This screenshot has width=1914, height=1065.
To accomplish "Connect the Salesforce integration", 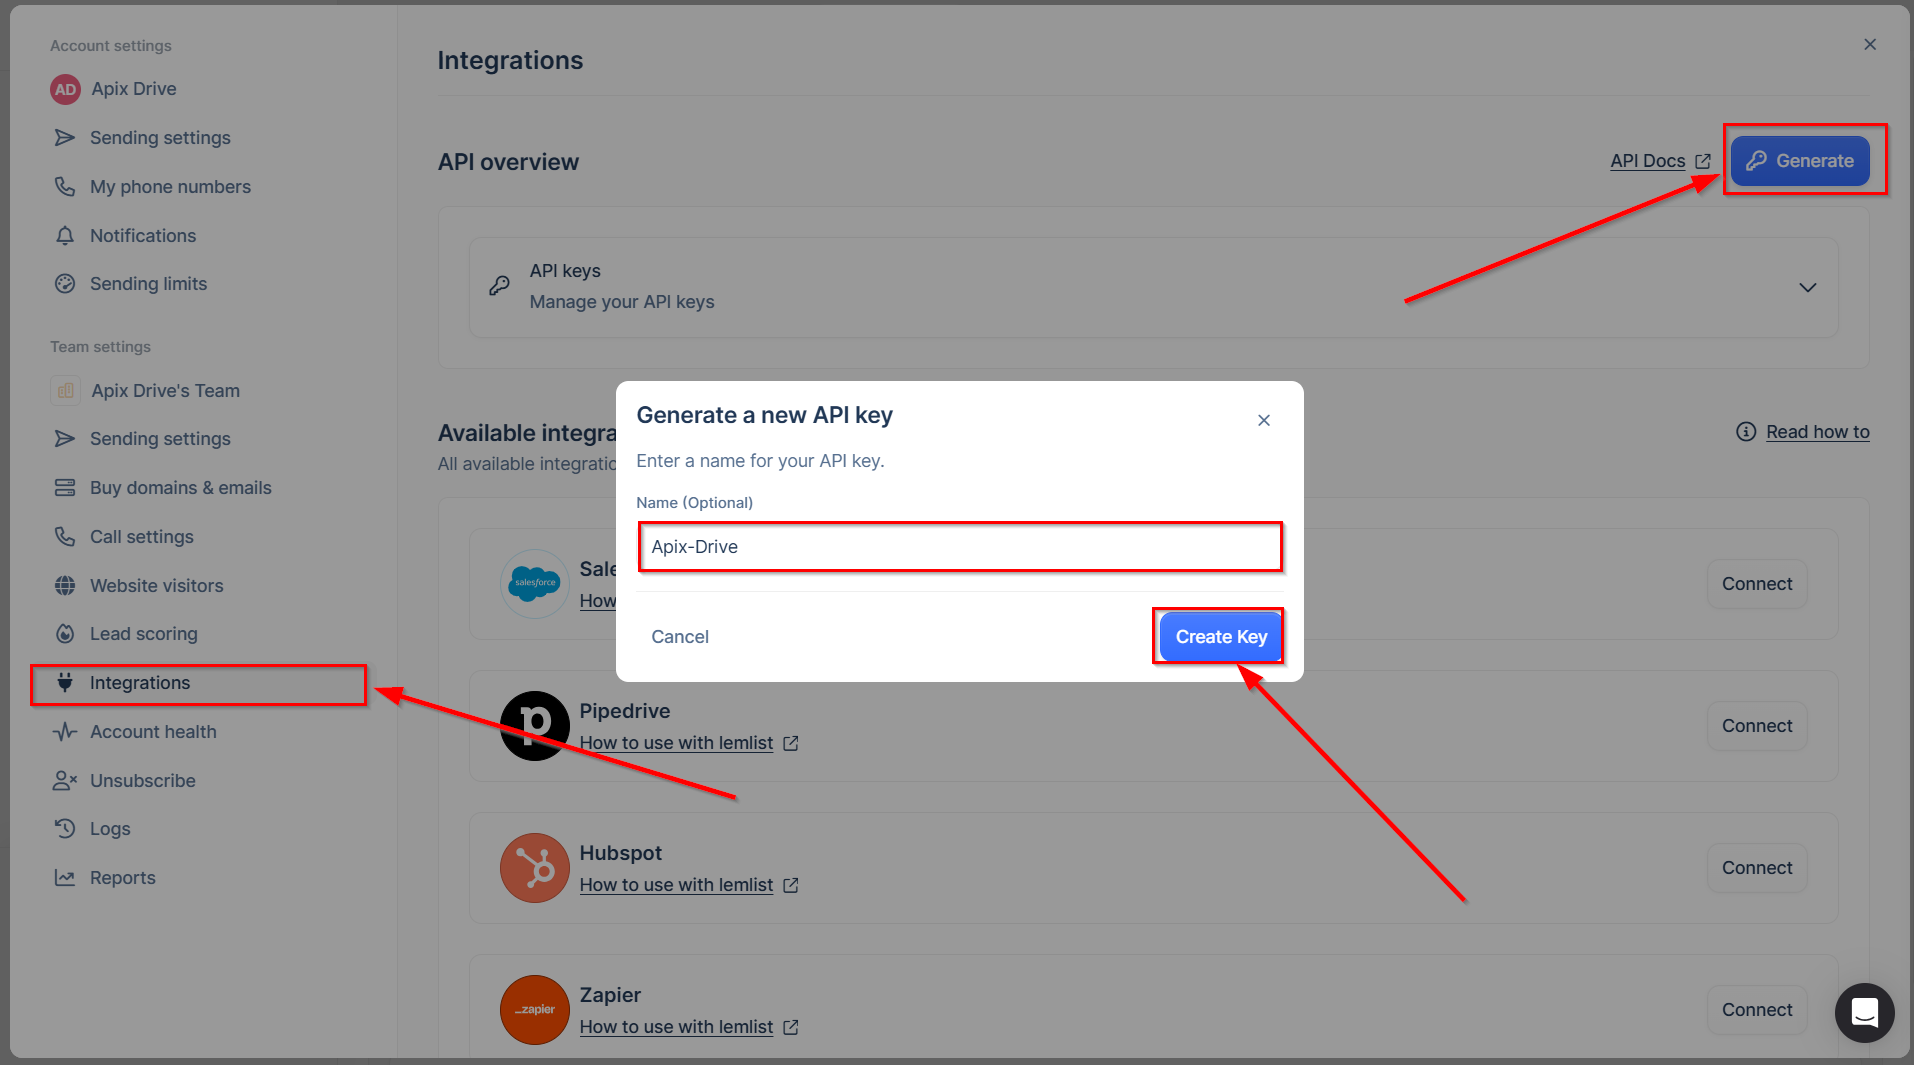I will coord(1757,583).
